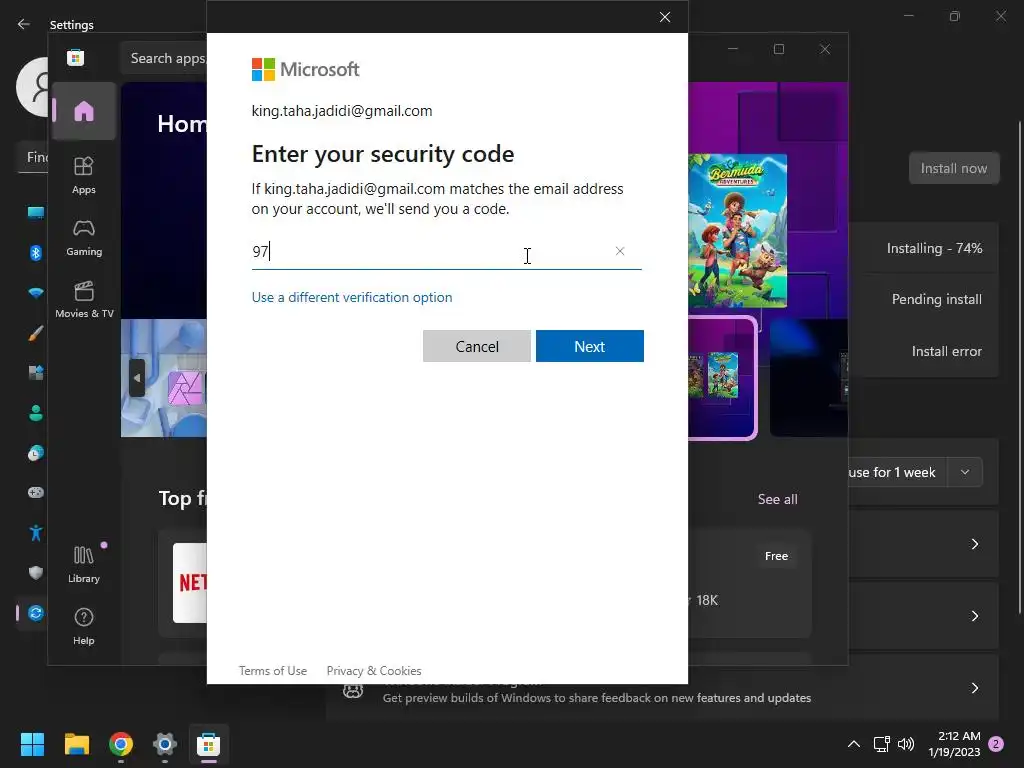
Task: Click the Settings window vertical scrollbar
Action: pyautogui.click(x=1020, y=366)
